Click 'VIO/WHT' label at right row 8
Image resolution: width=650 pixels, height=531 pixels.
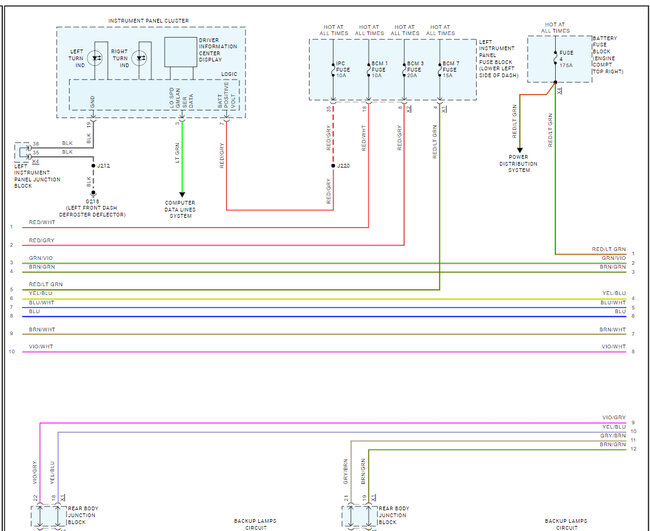click(614, 347)
